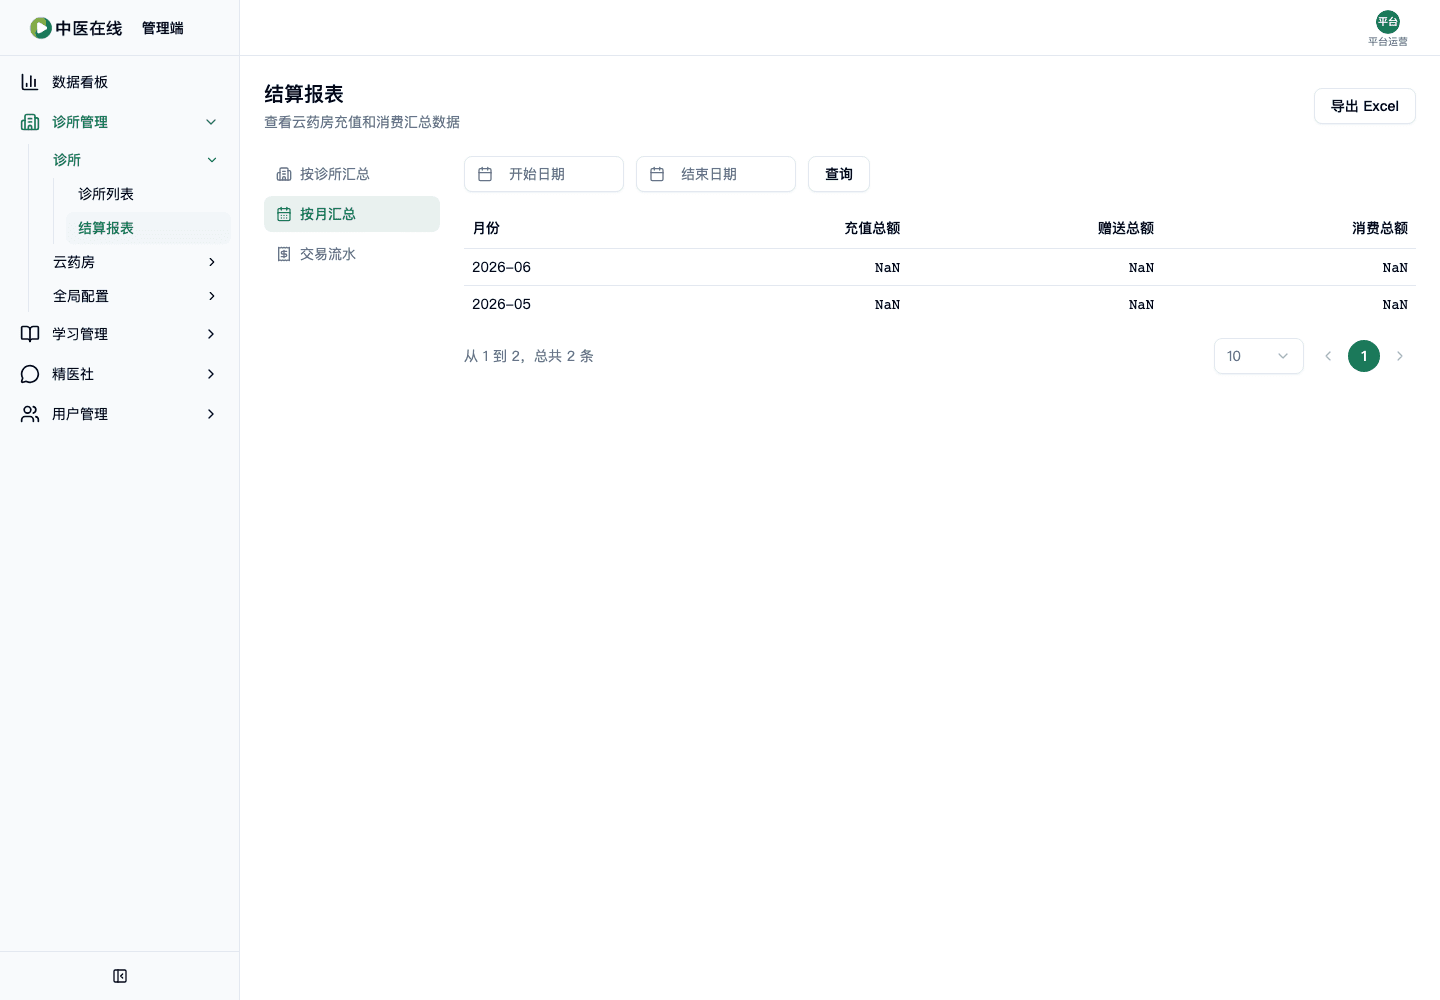Go to previous page arrow
The image size is (1440, 1000).
pos(1328,356)
